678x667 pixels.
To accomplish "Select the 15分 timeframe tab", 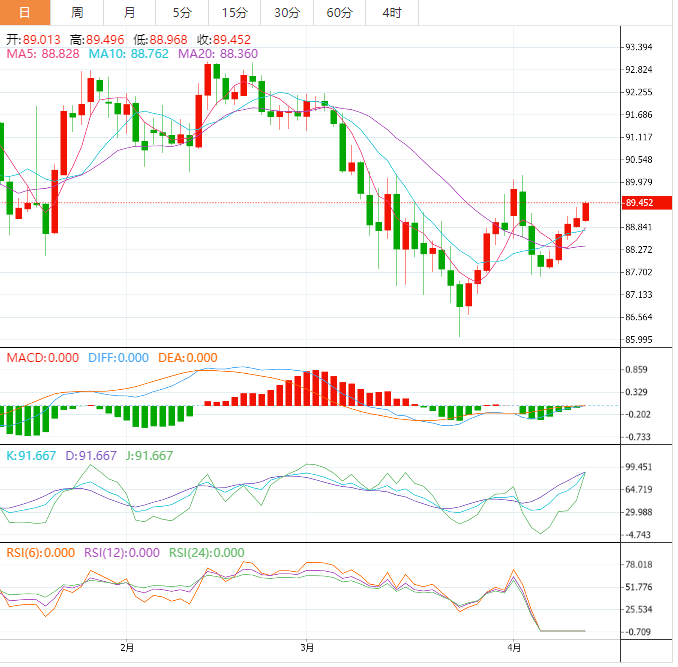I will (234, 13).
